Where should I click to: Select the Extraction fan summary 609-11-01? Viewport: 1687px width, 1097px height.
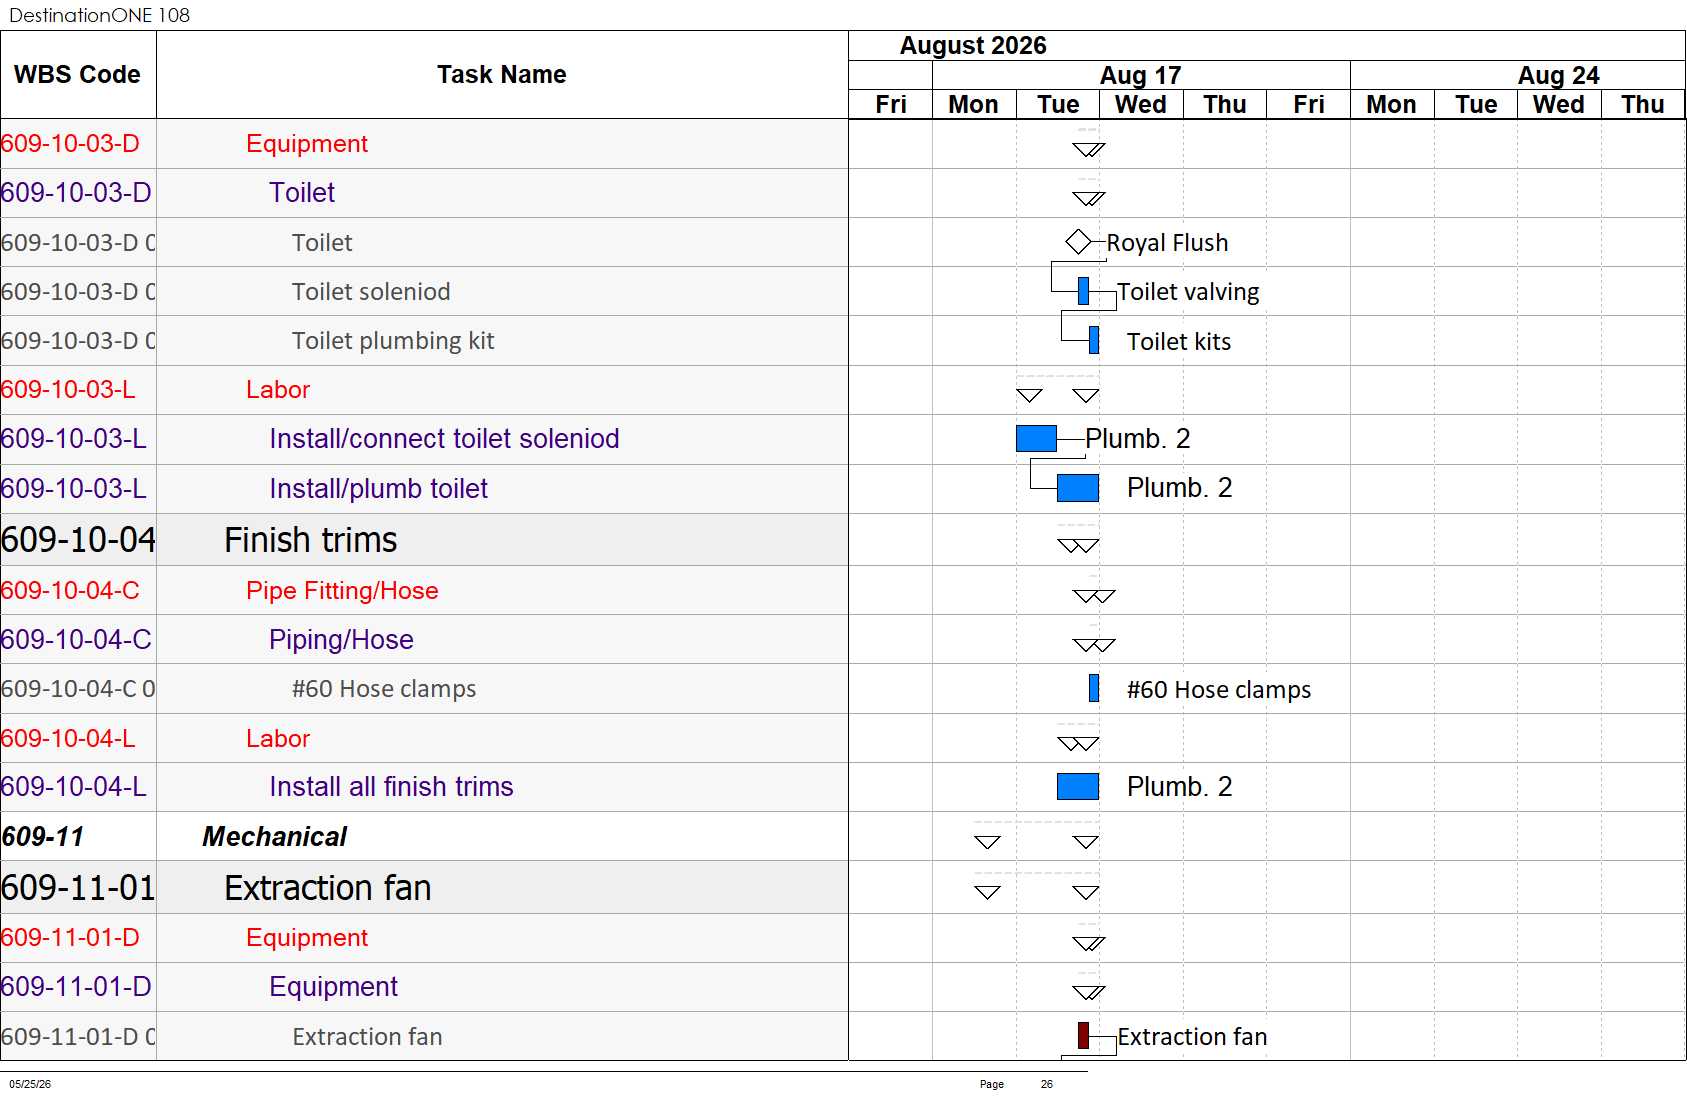pos(328,888)
